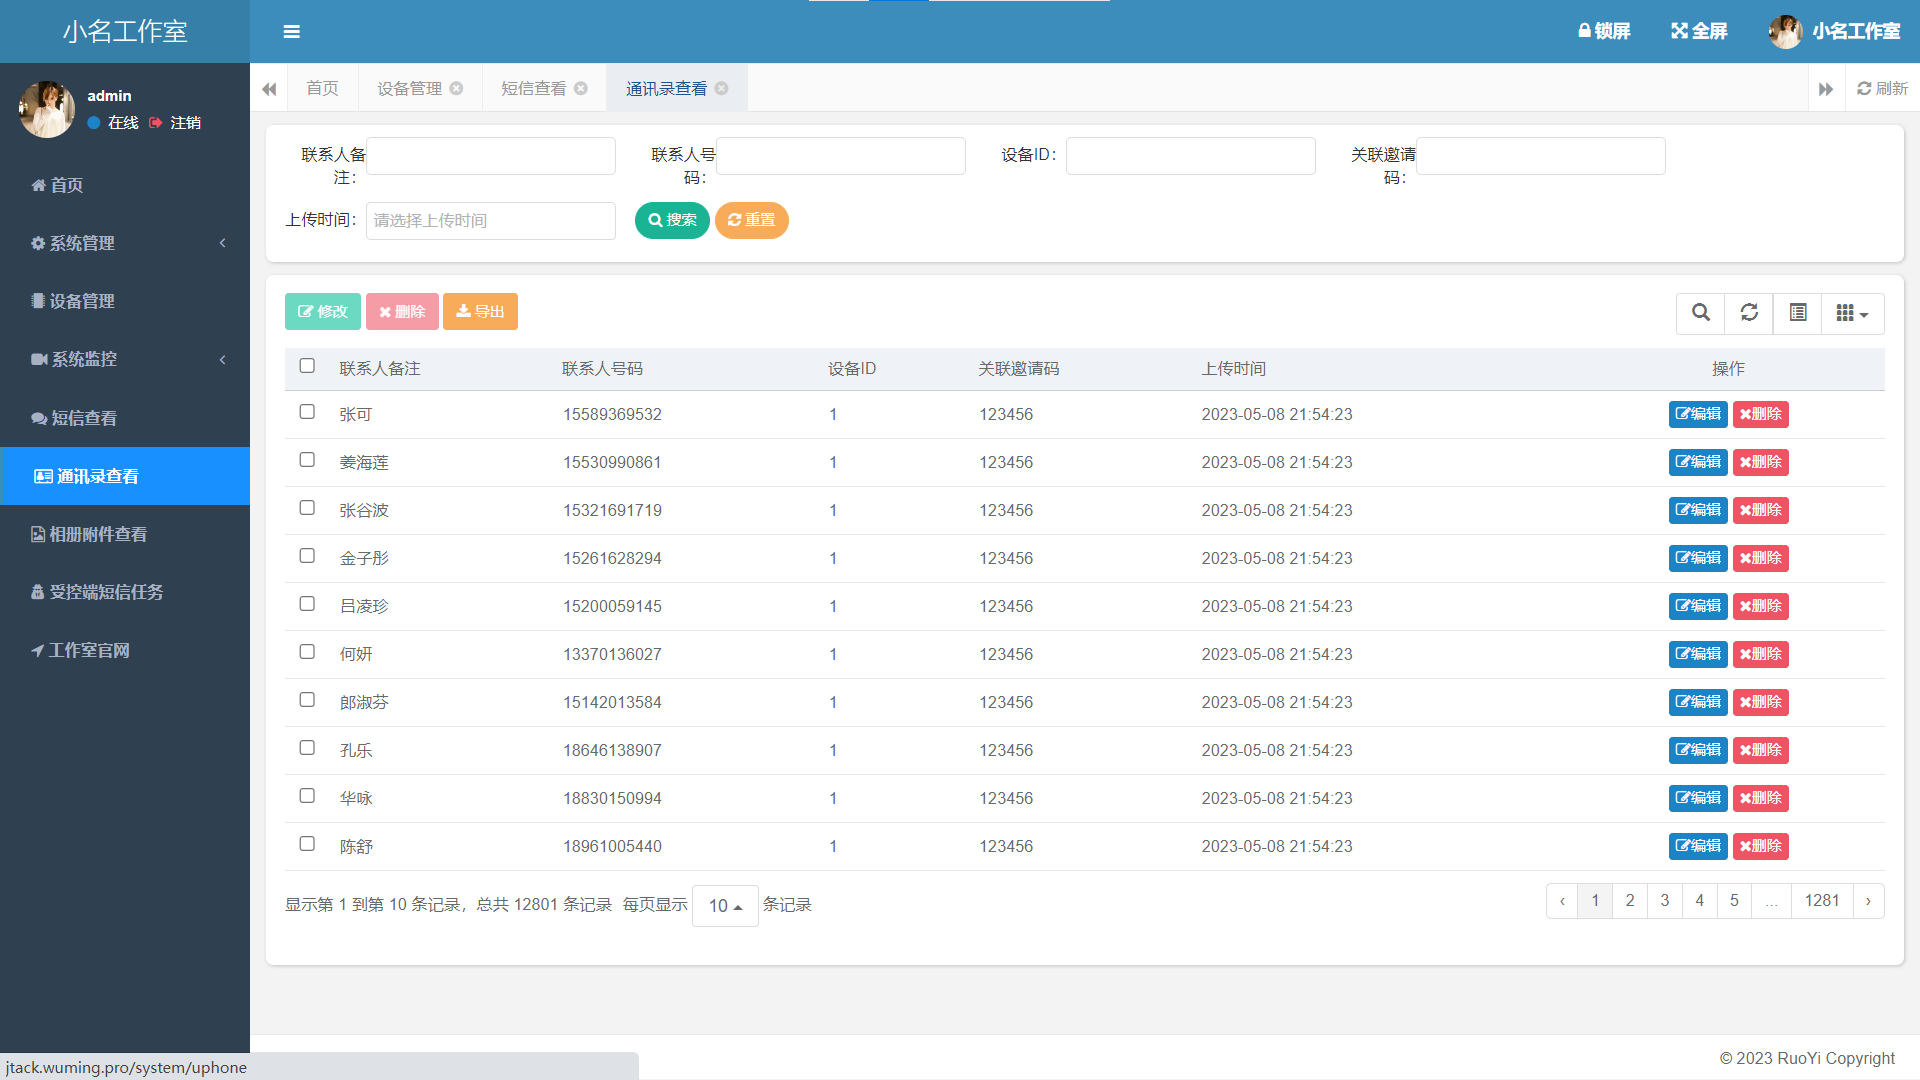Screen dimensions: 1920x1080
Task: Check the row checkbox for 吕凌珍
Action: coord(307,604)
